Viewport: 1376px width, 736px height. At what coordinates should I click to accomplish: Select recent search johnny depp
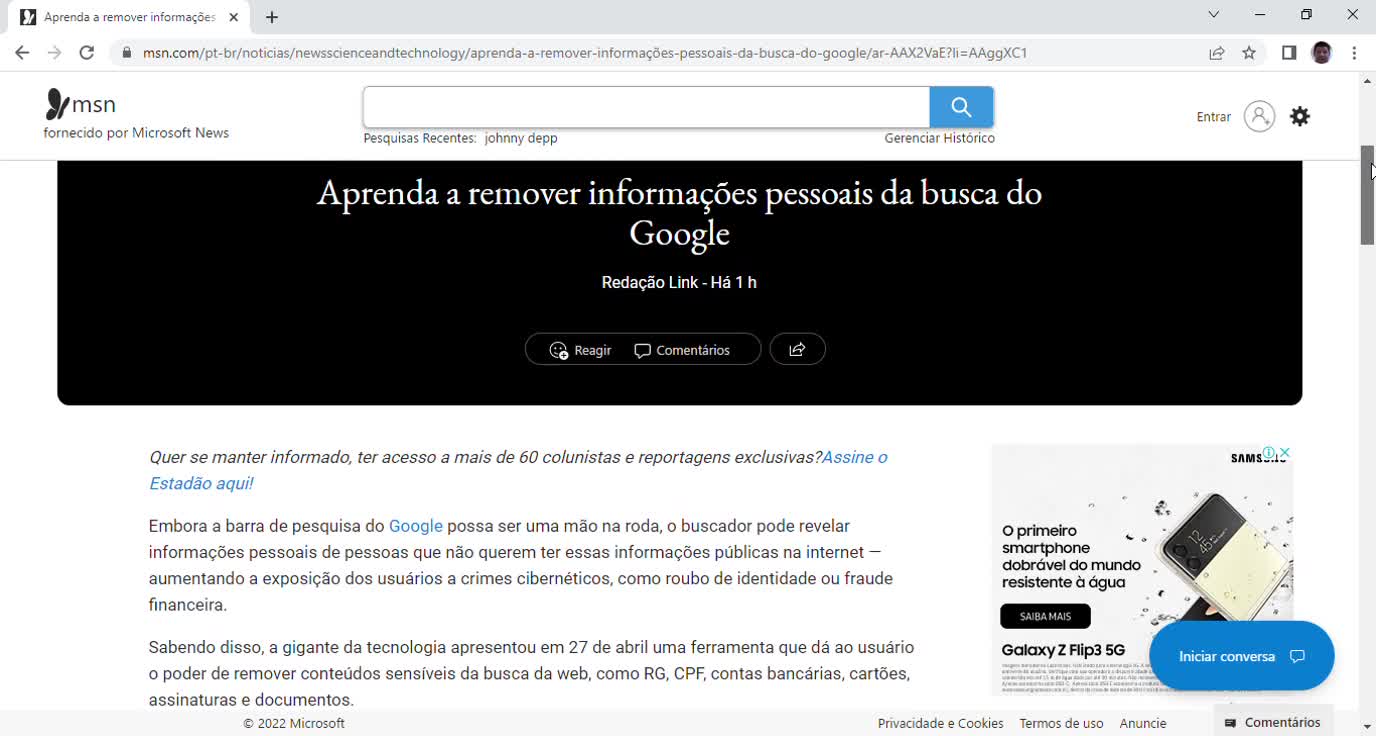(521, 138)
